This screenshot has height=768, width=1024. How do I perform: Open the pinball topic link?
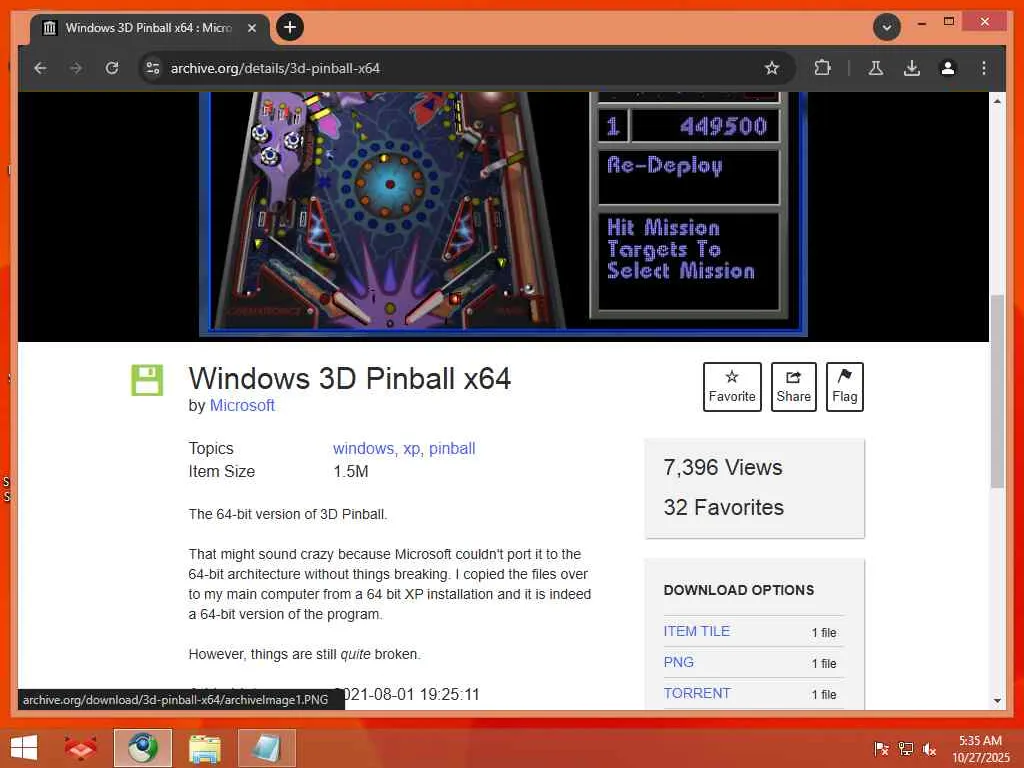coord(452,449)
